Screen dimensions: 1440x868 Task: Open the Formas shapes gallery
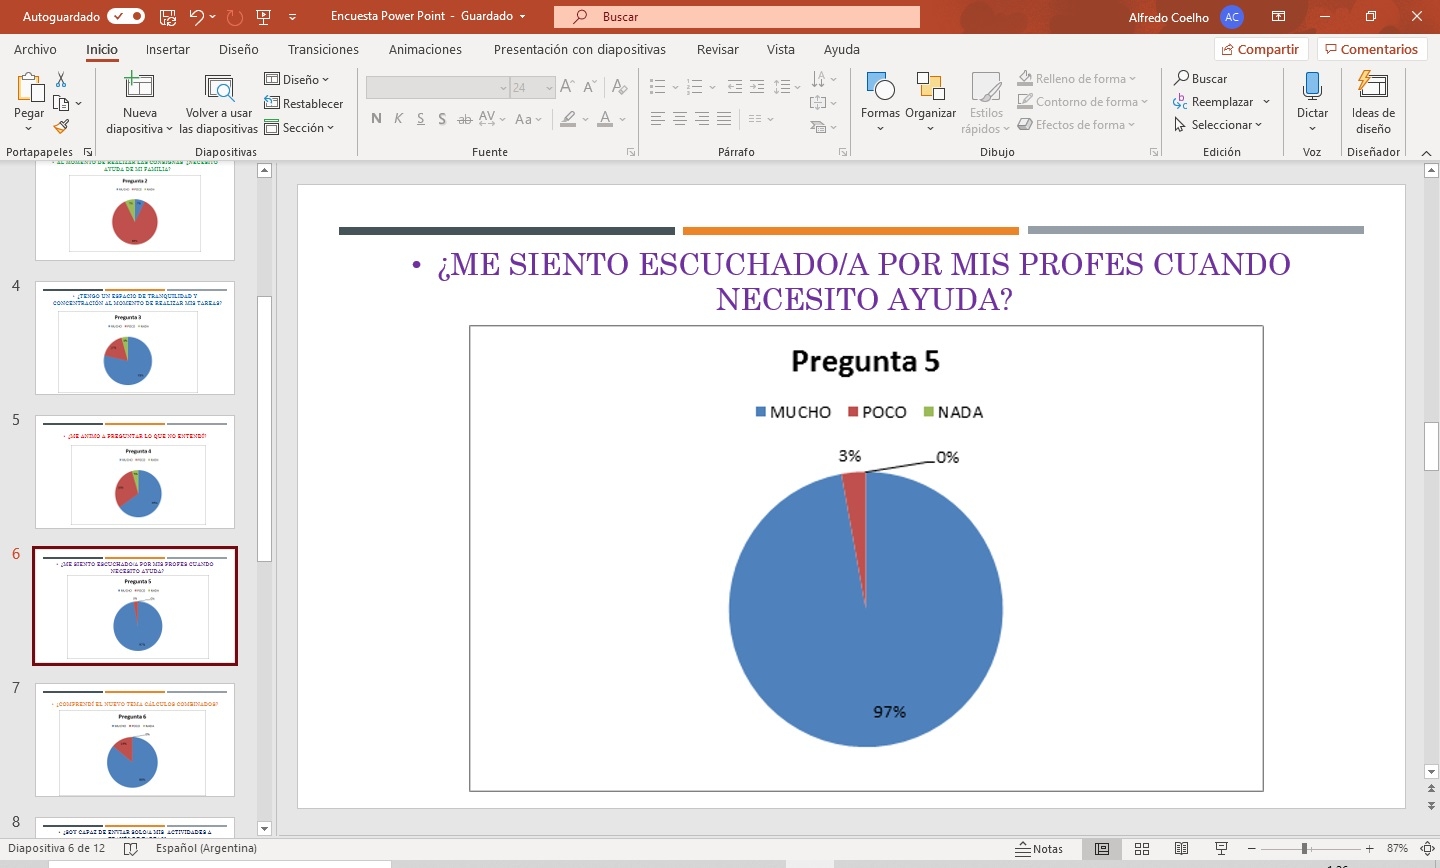coord(880,102)
